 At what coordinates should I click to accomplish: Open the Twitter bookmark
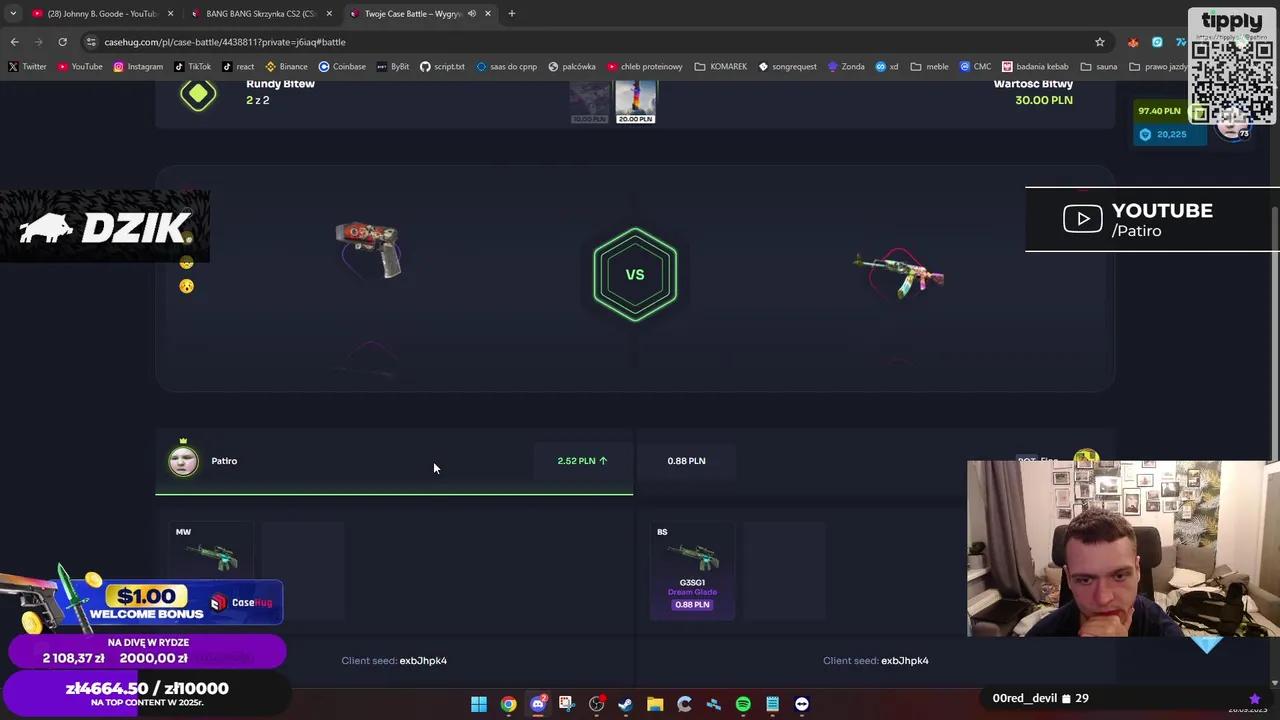(x=27, y=67)
